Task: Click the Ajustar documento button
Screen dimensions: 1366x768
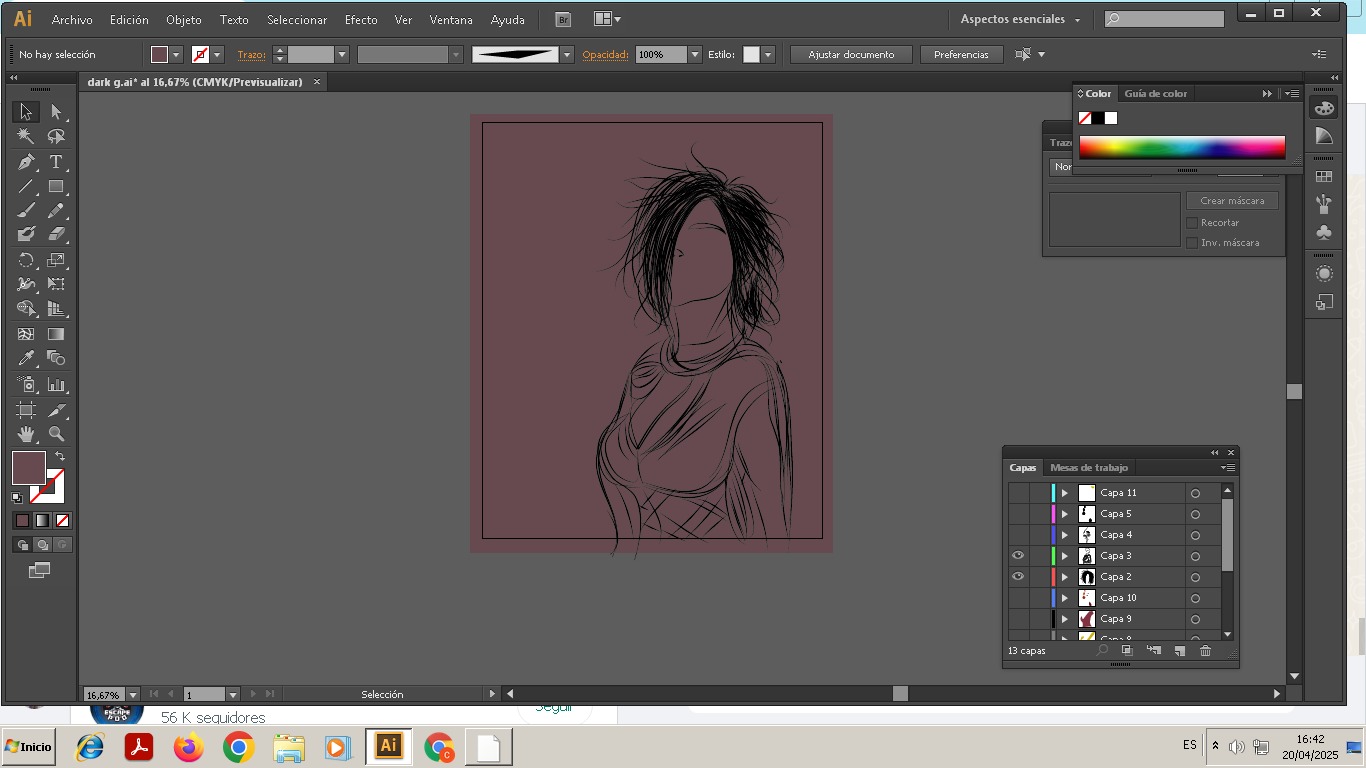Action: (x=851, y=55)
